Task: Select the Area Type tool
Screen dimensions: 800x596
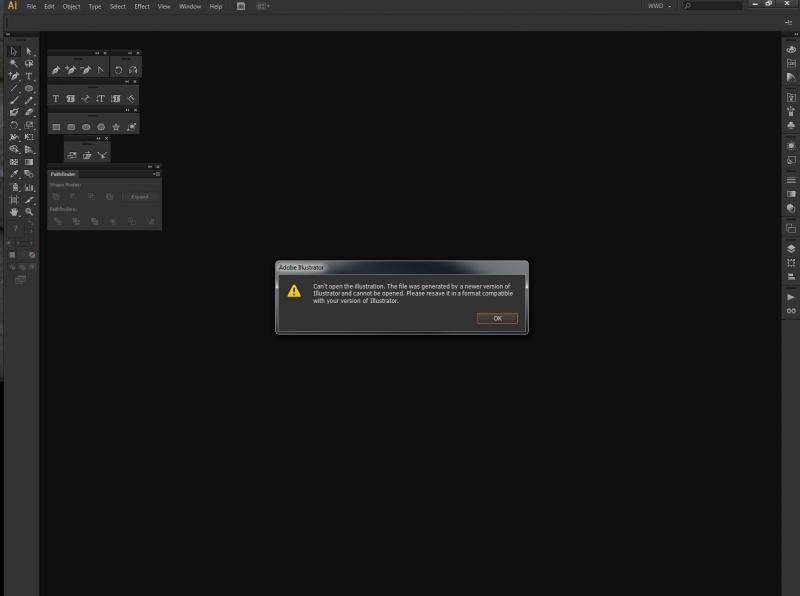Action: (71, 98)
